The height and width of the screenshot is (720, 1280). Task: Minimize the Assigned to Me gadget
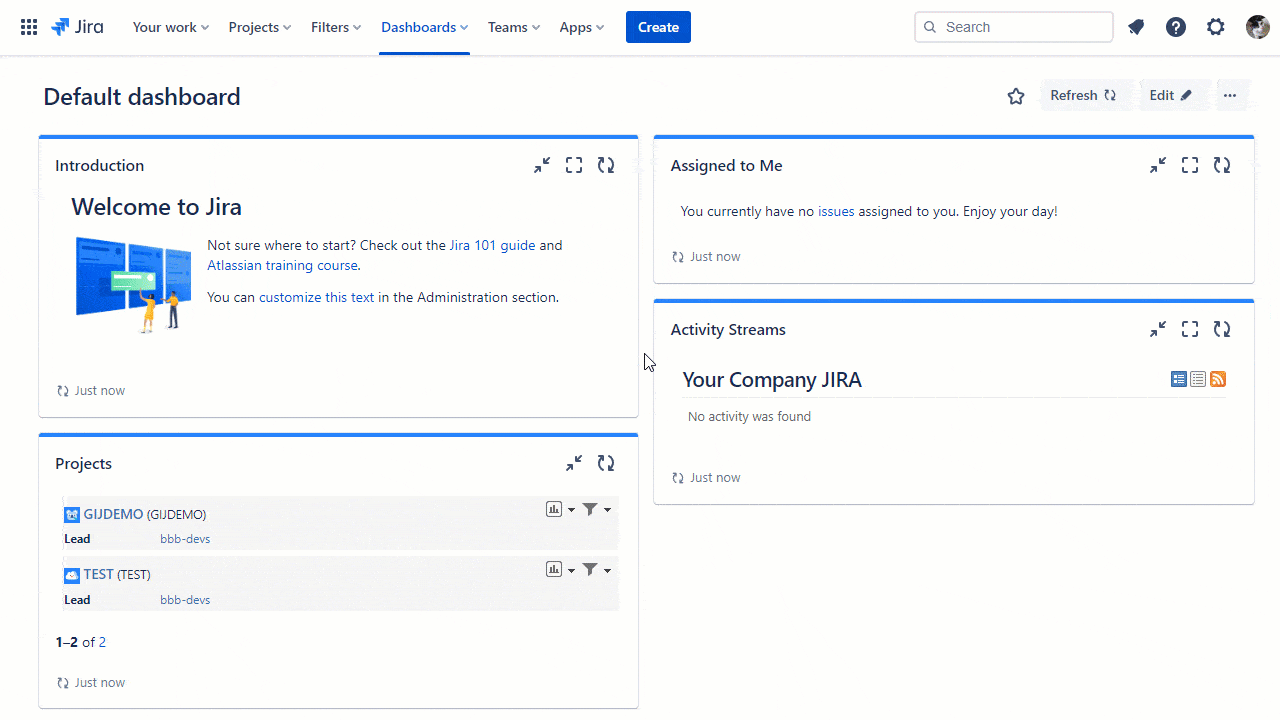pos(1158,165)
